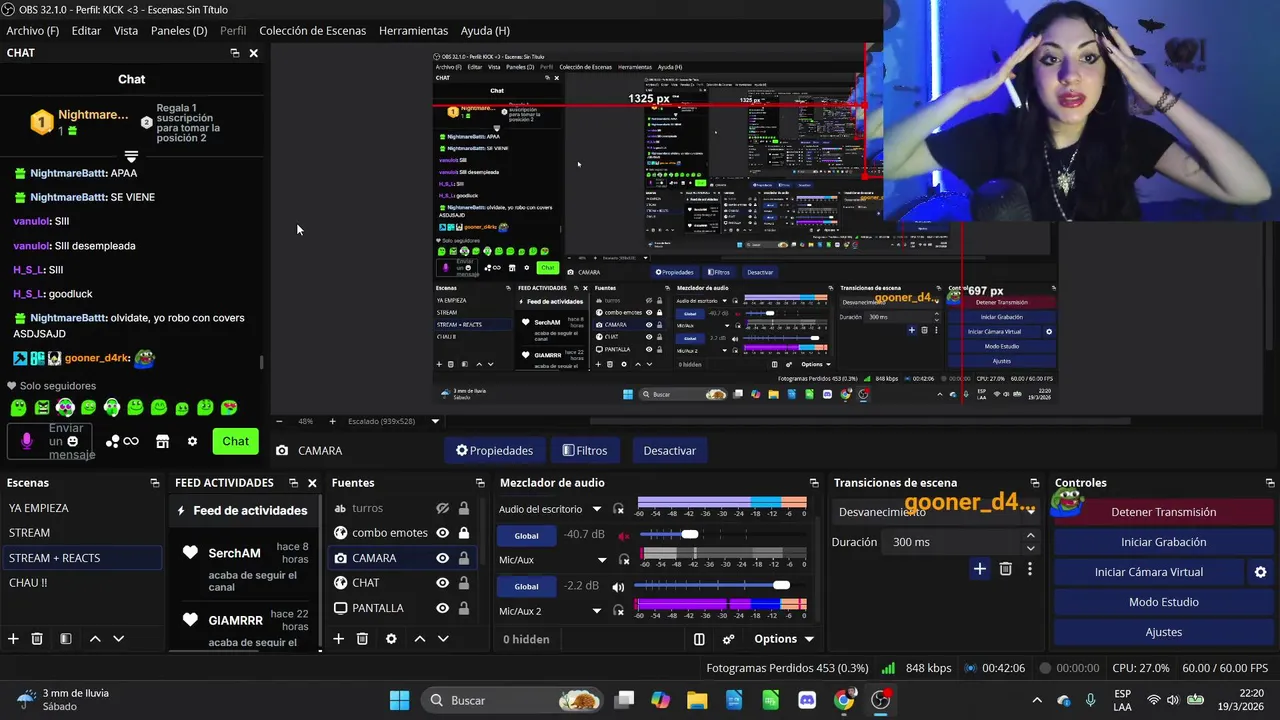The height and width of the screenshot is (720, 1280).
Task: Expand Audio del escritorio dropdown arrow
Action: coord(597,510)
